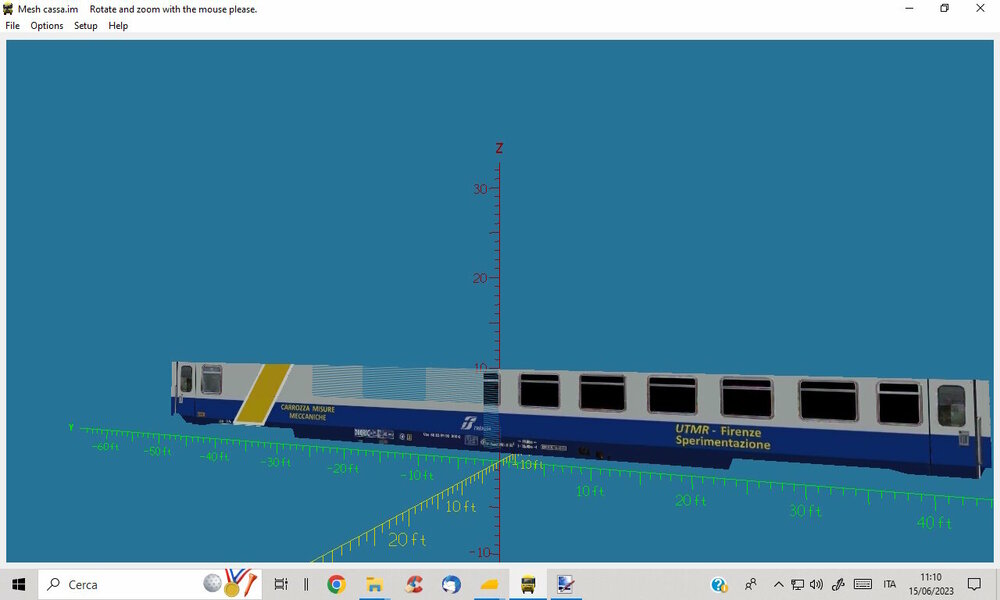
Task: Click the Cerca search box on taskbar
Action: pos(151,584)
